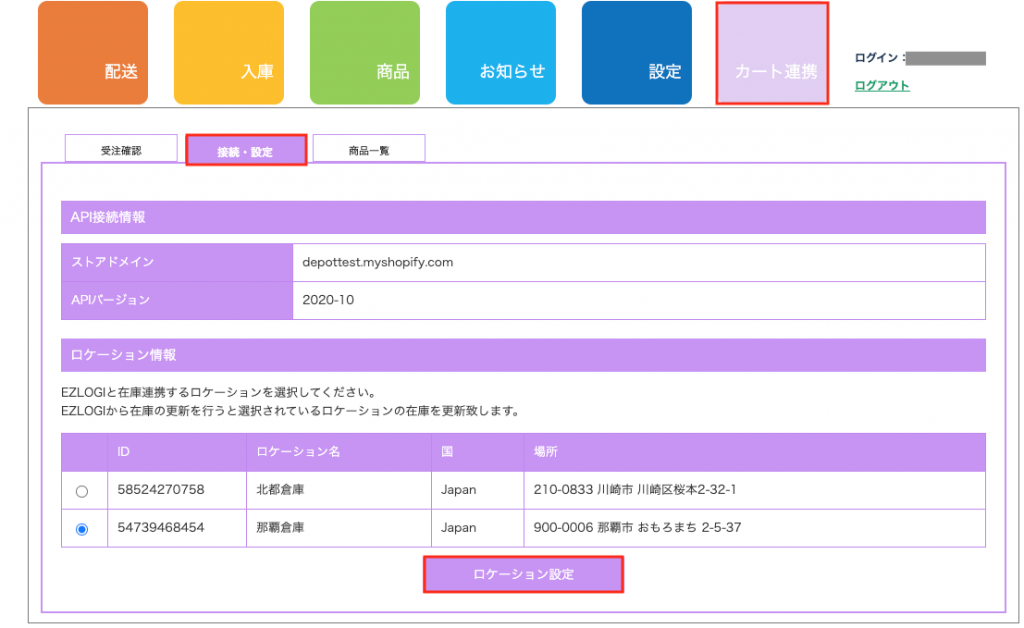Select the 那覇倉庫 location radio button
This screenshot has height=628, width=1024.
coord(82,529)
